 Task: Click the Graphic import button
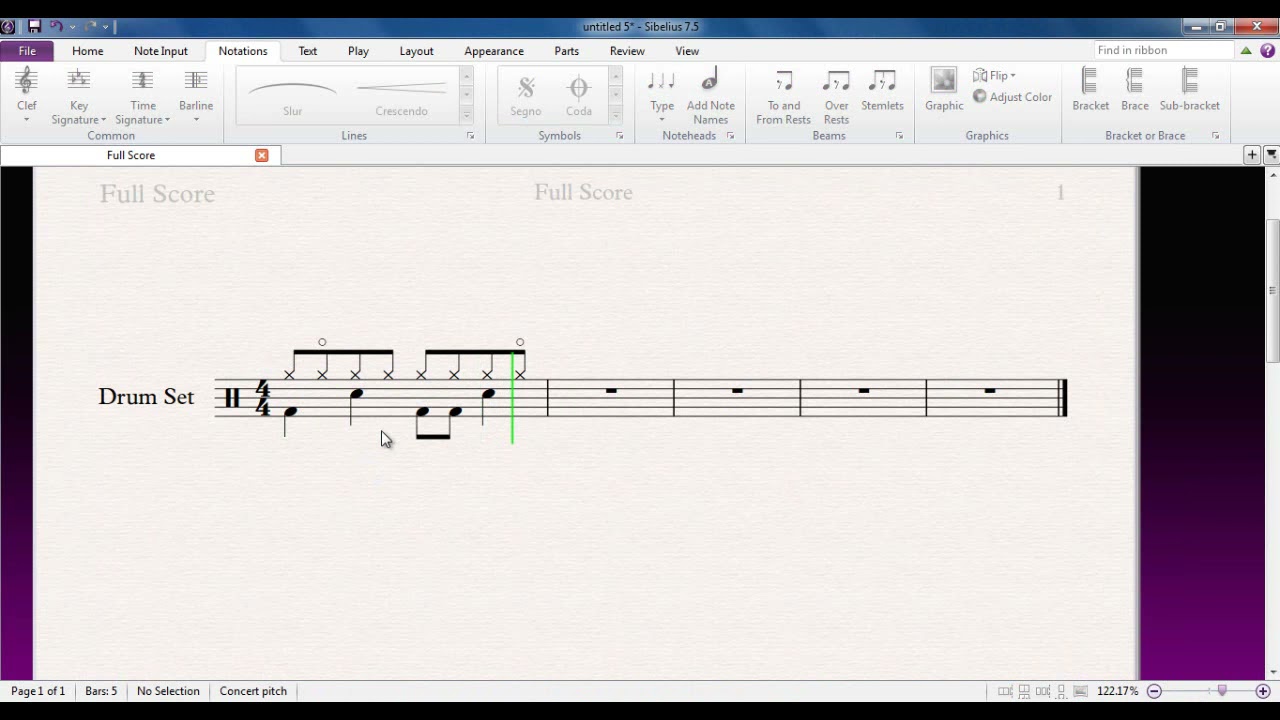(x=944, y=90)
